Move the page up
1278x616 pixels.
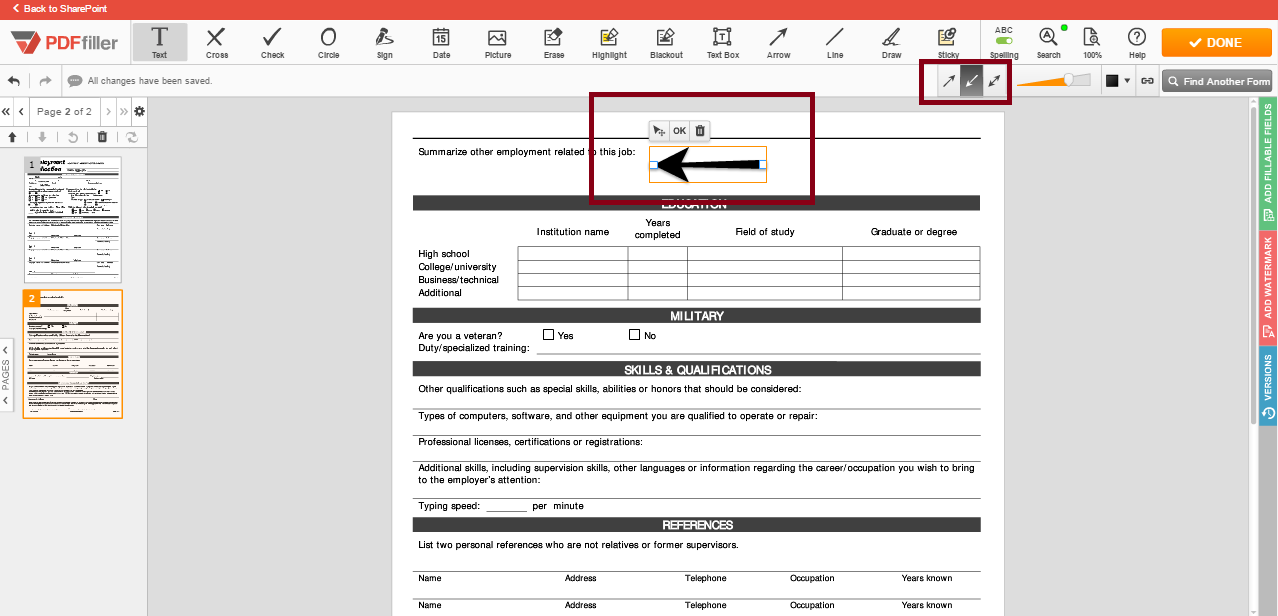(12, 137)
